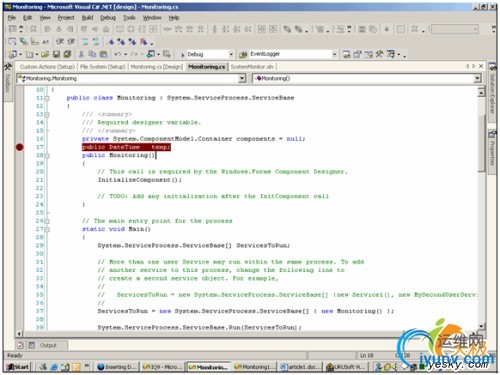Collapse the summary comment outline at line 13

[x=47, y=114]
